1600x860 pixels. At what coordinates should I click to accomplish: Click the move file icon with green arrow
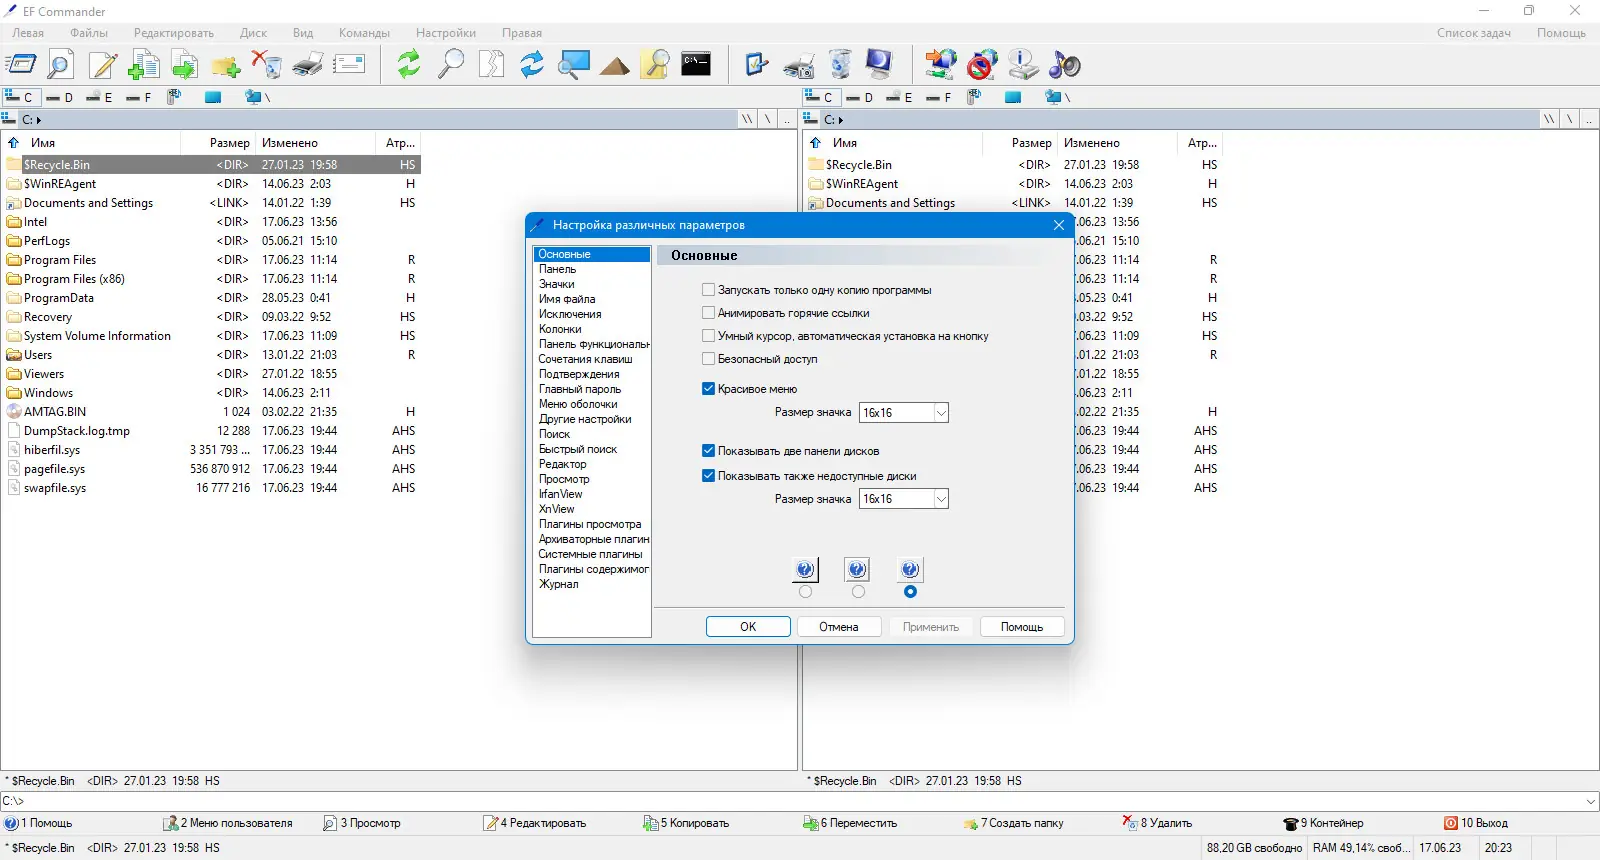185,65
